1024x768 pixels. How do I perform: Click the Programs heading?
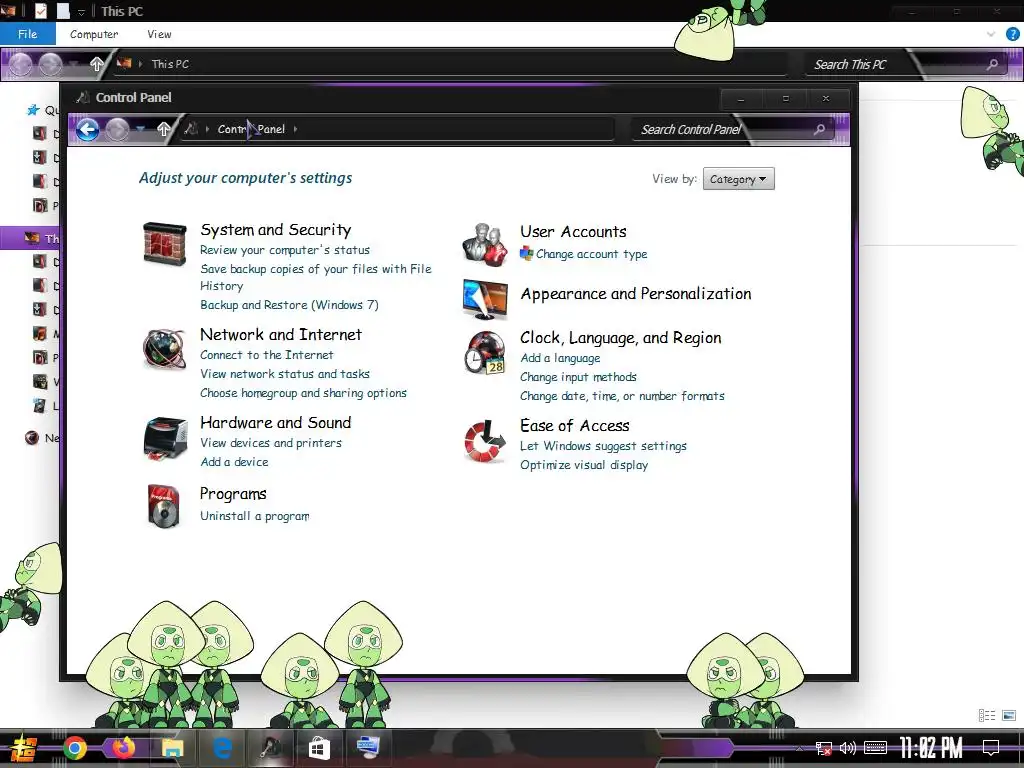point(233,494)
